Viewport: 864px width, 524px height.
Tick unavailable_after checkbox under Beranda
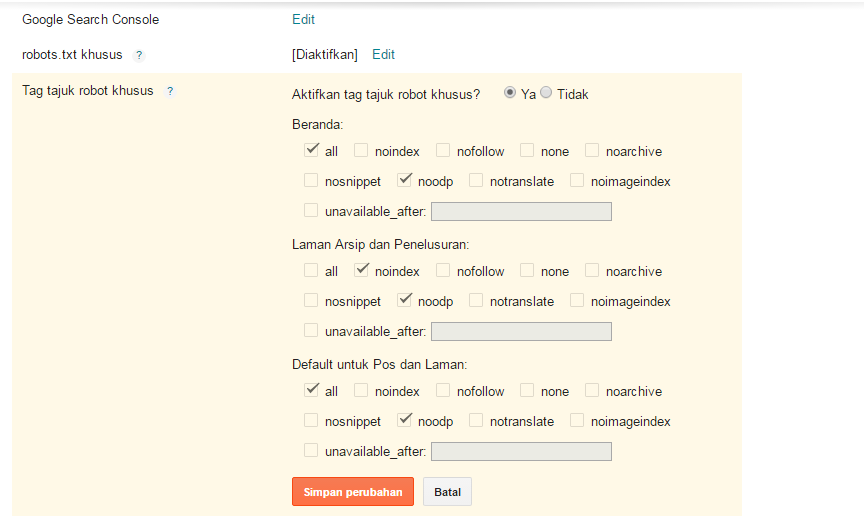coord(311,210)
